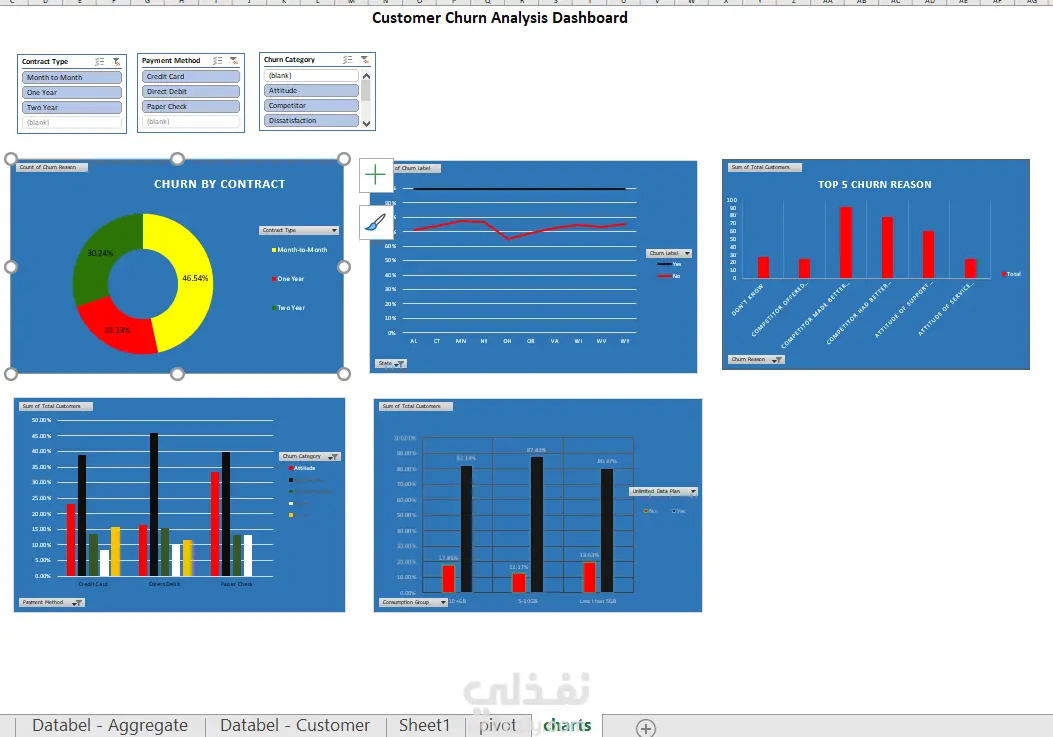Open the Chart Styles paintbrush icon

pyautogui.click(x=375, y=222)
